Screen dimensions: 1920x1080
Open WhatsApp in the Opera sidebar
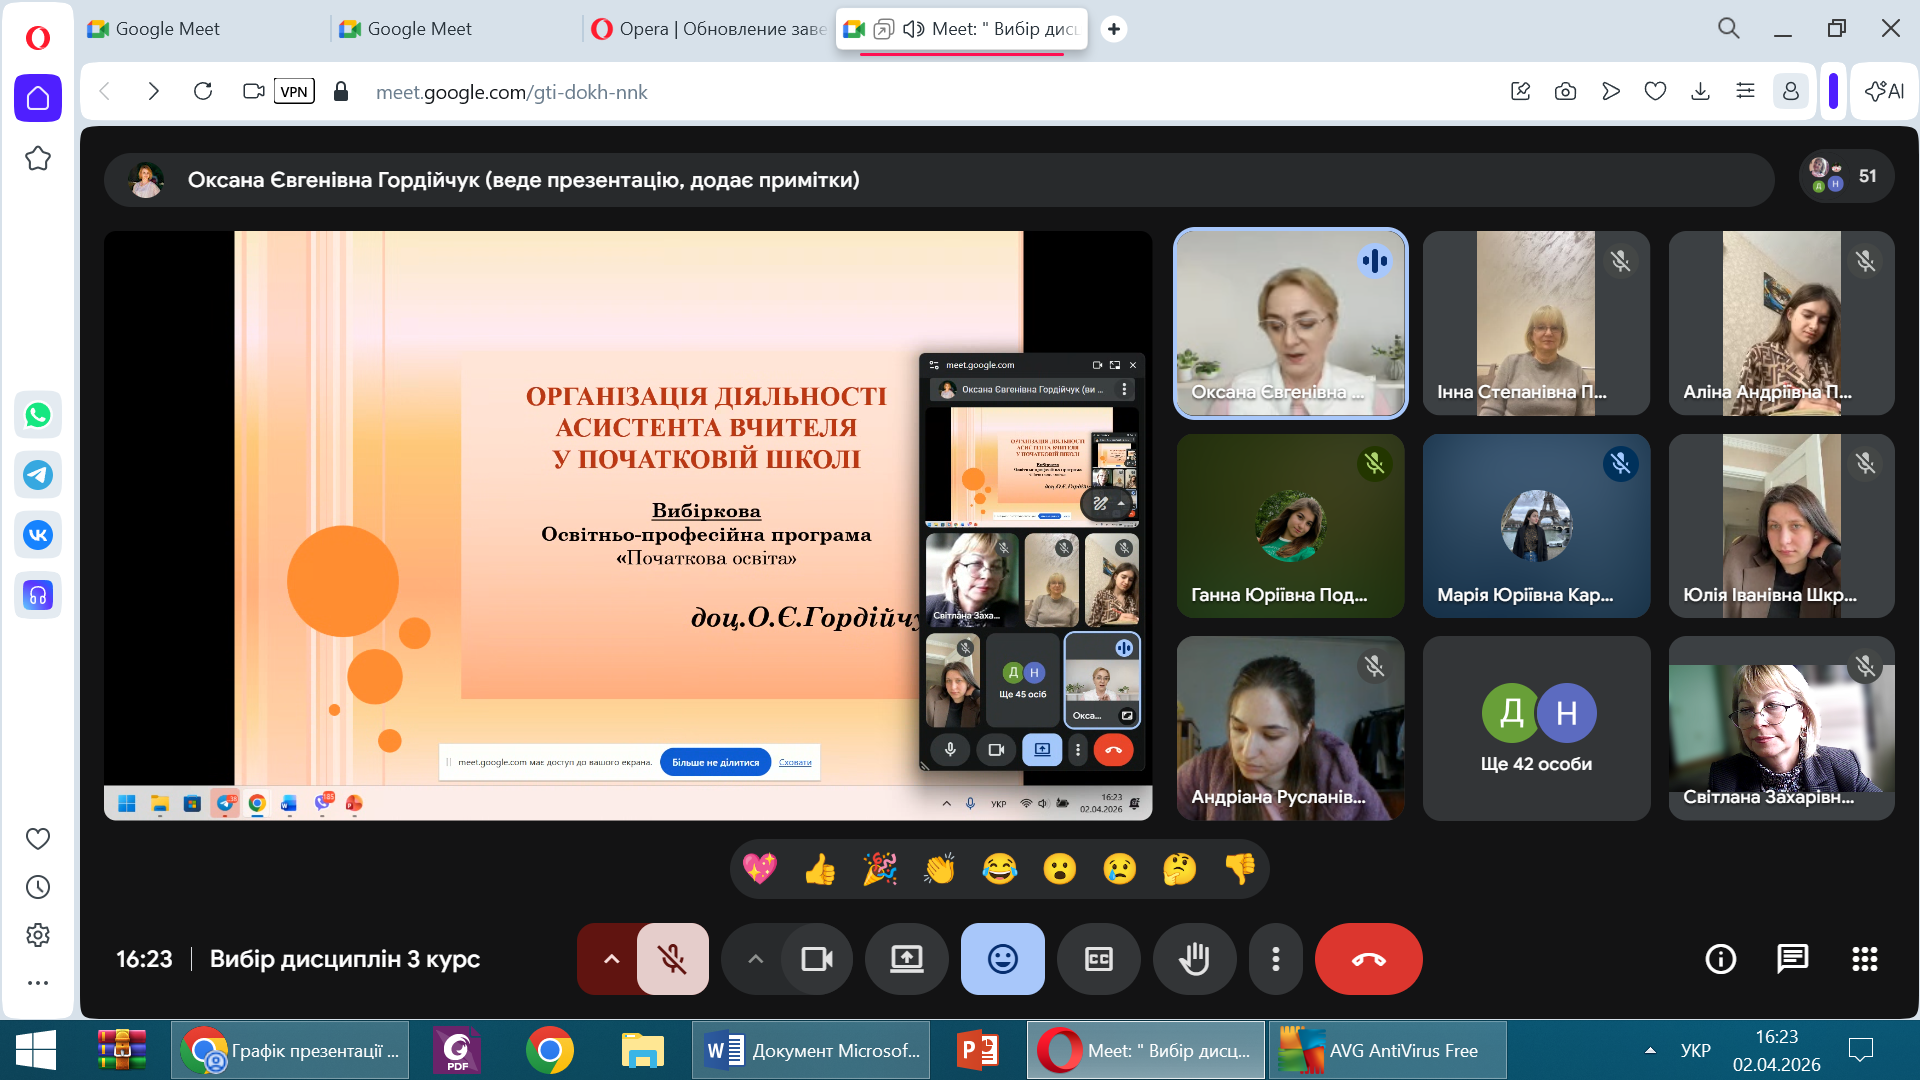coord(38,415)
